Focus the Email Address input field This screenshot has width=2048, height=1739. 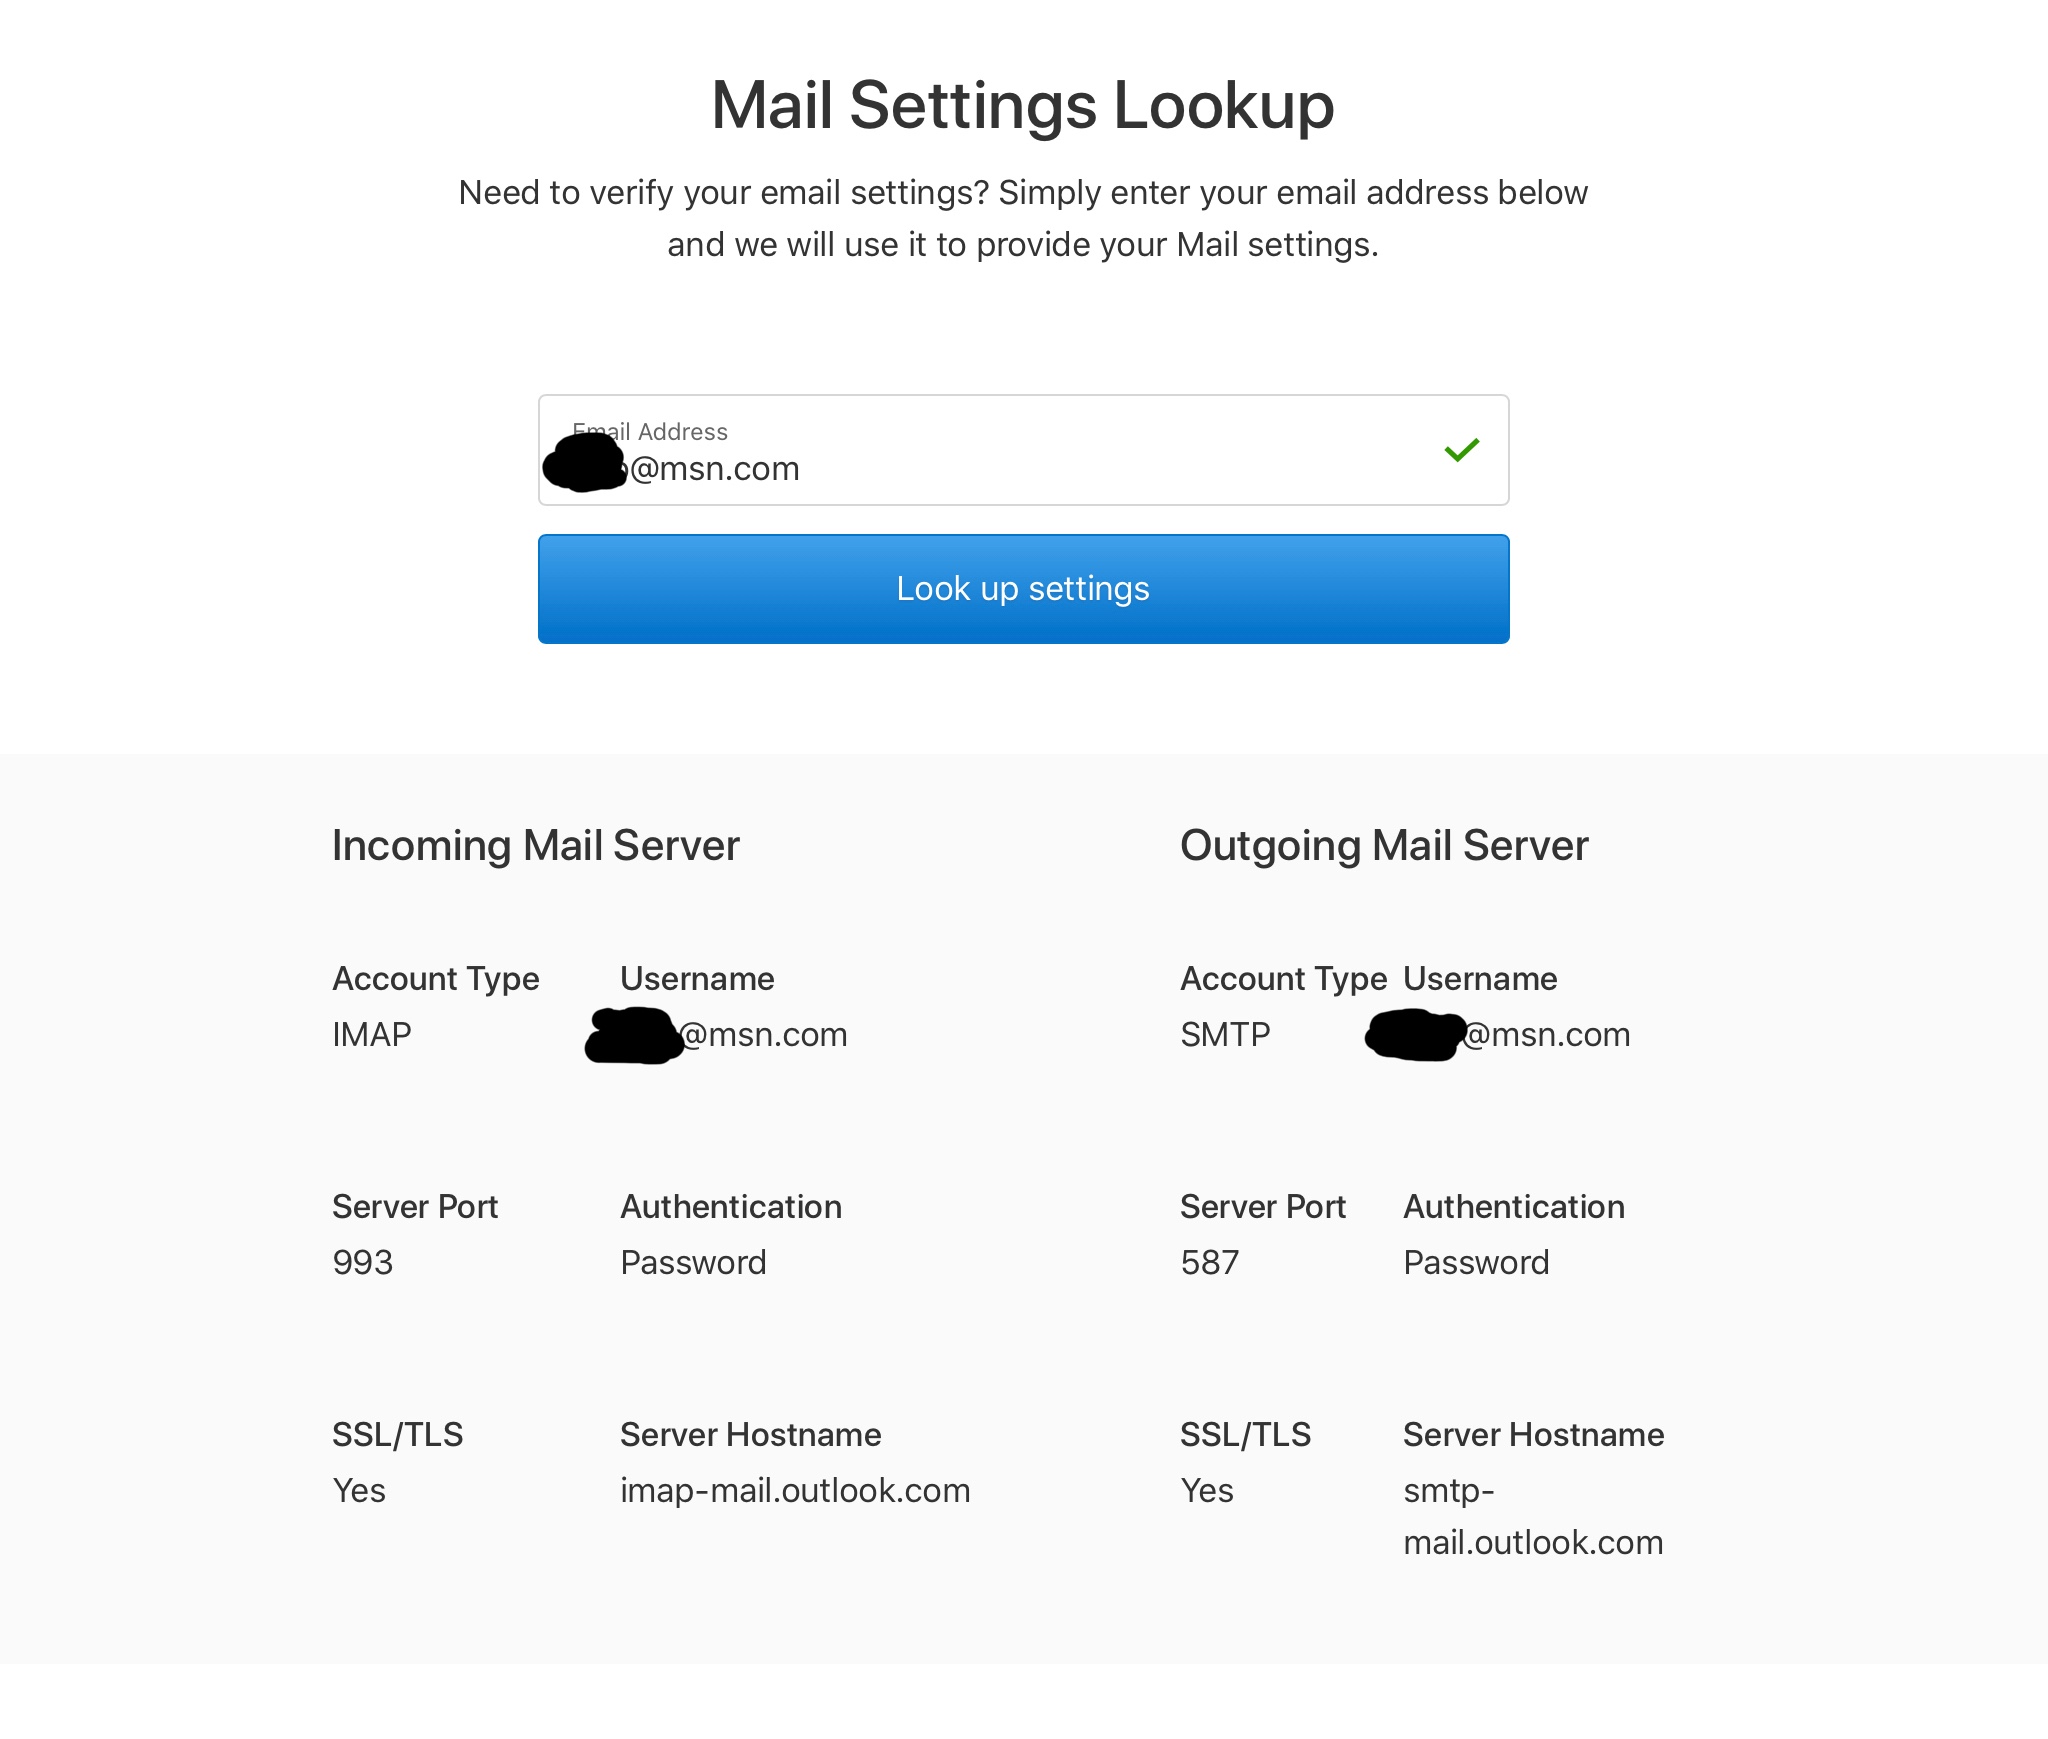[1023, 450]
